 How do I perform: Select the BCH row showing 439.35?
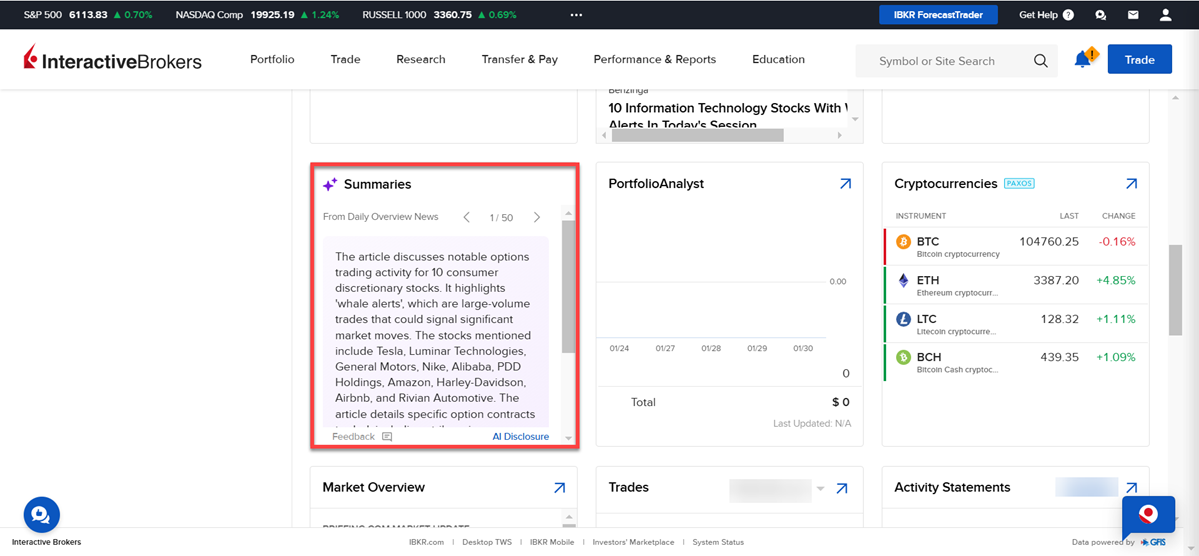1016,361
